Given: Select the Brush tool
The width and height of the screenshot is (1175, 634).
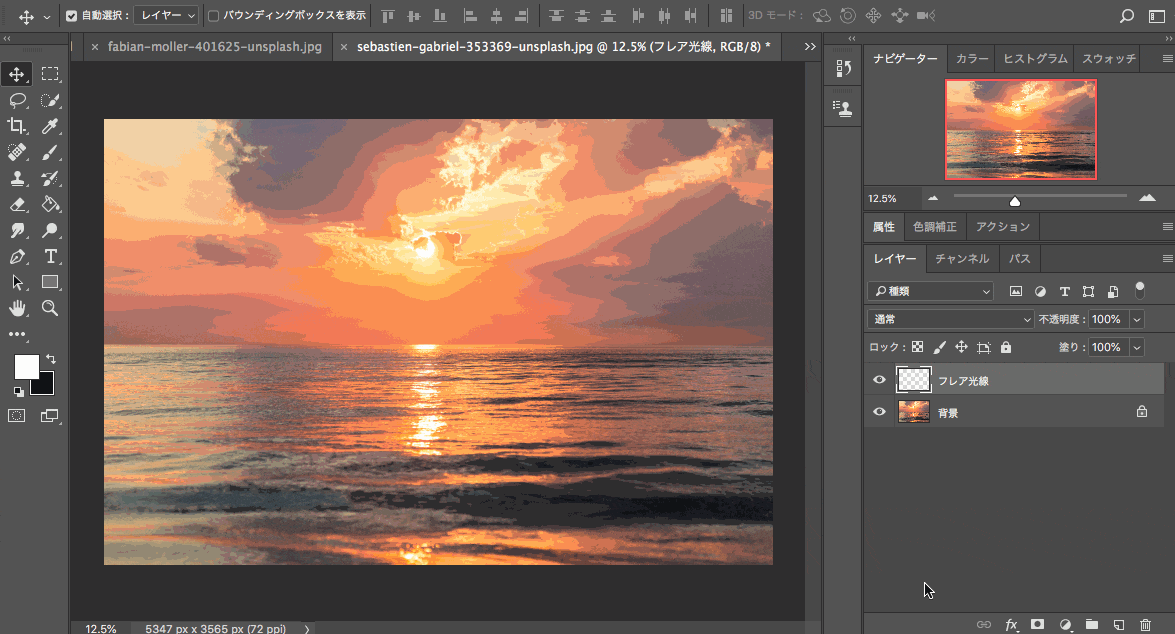Looking at the screenshot, I should tap(50, 152).
